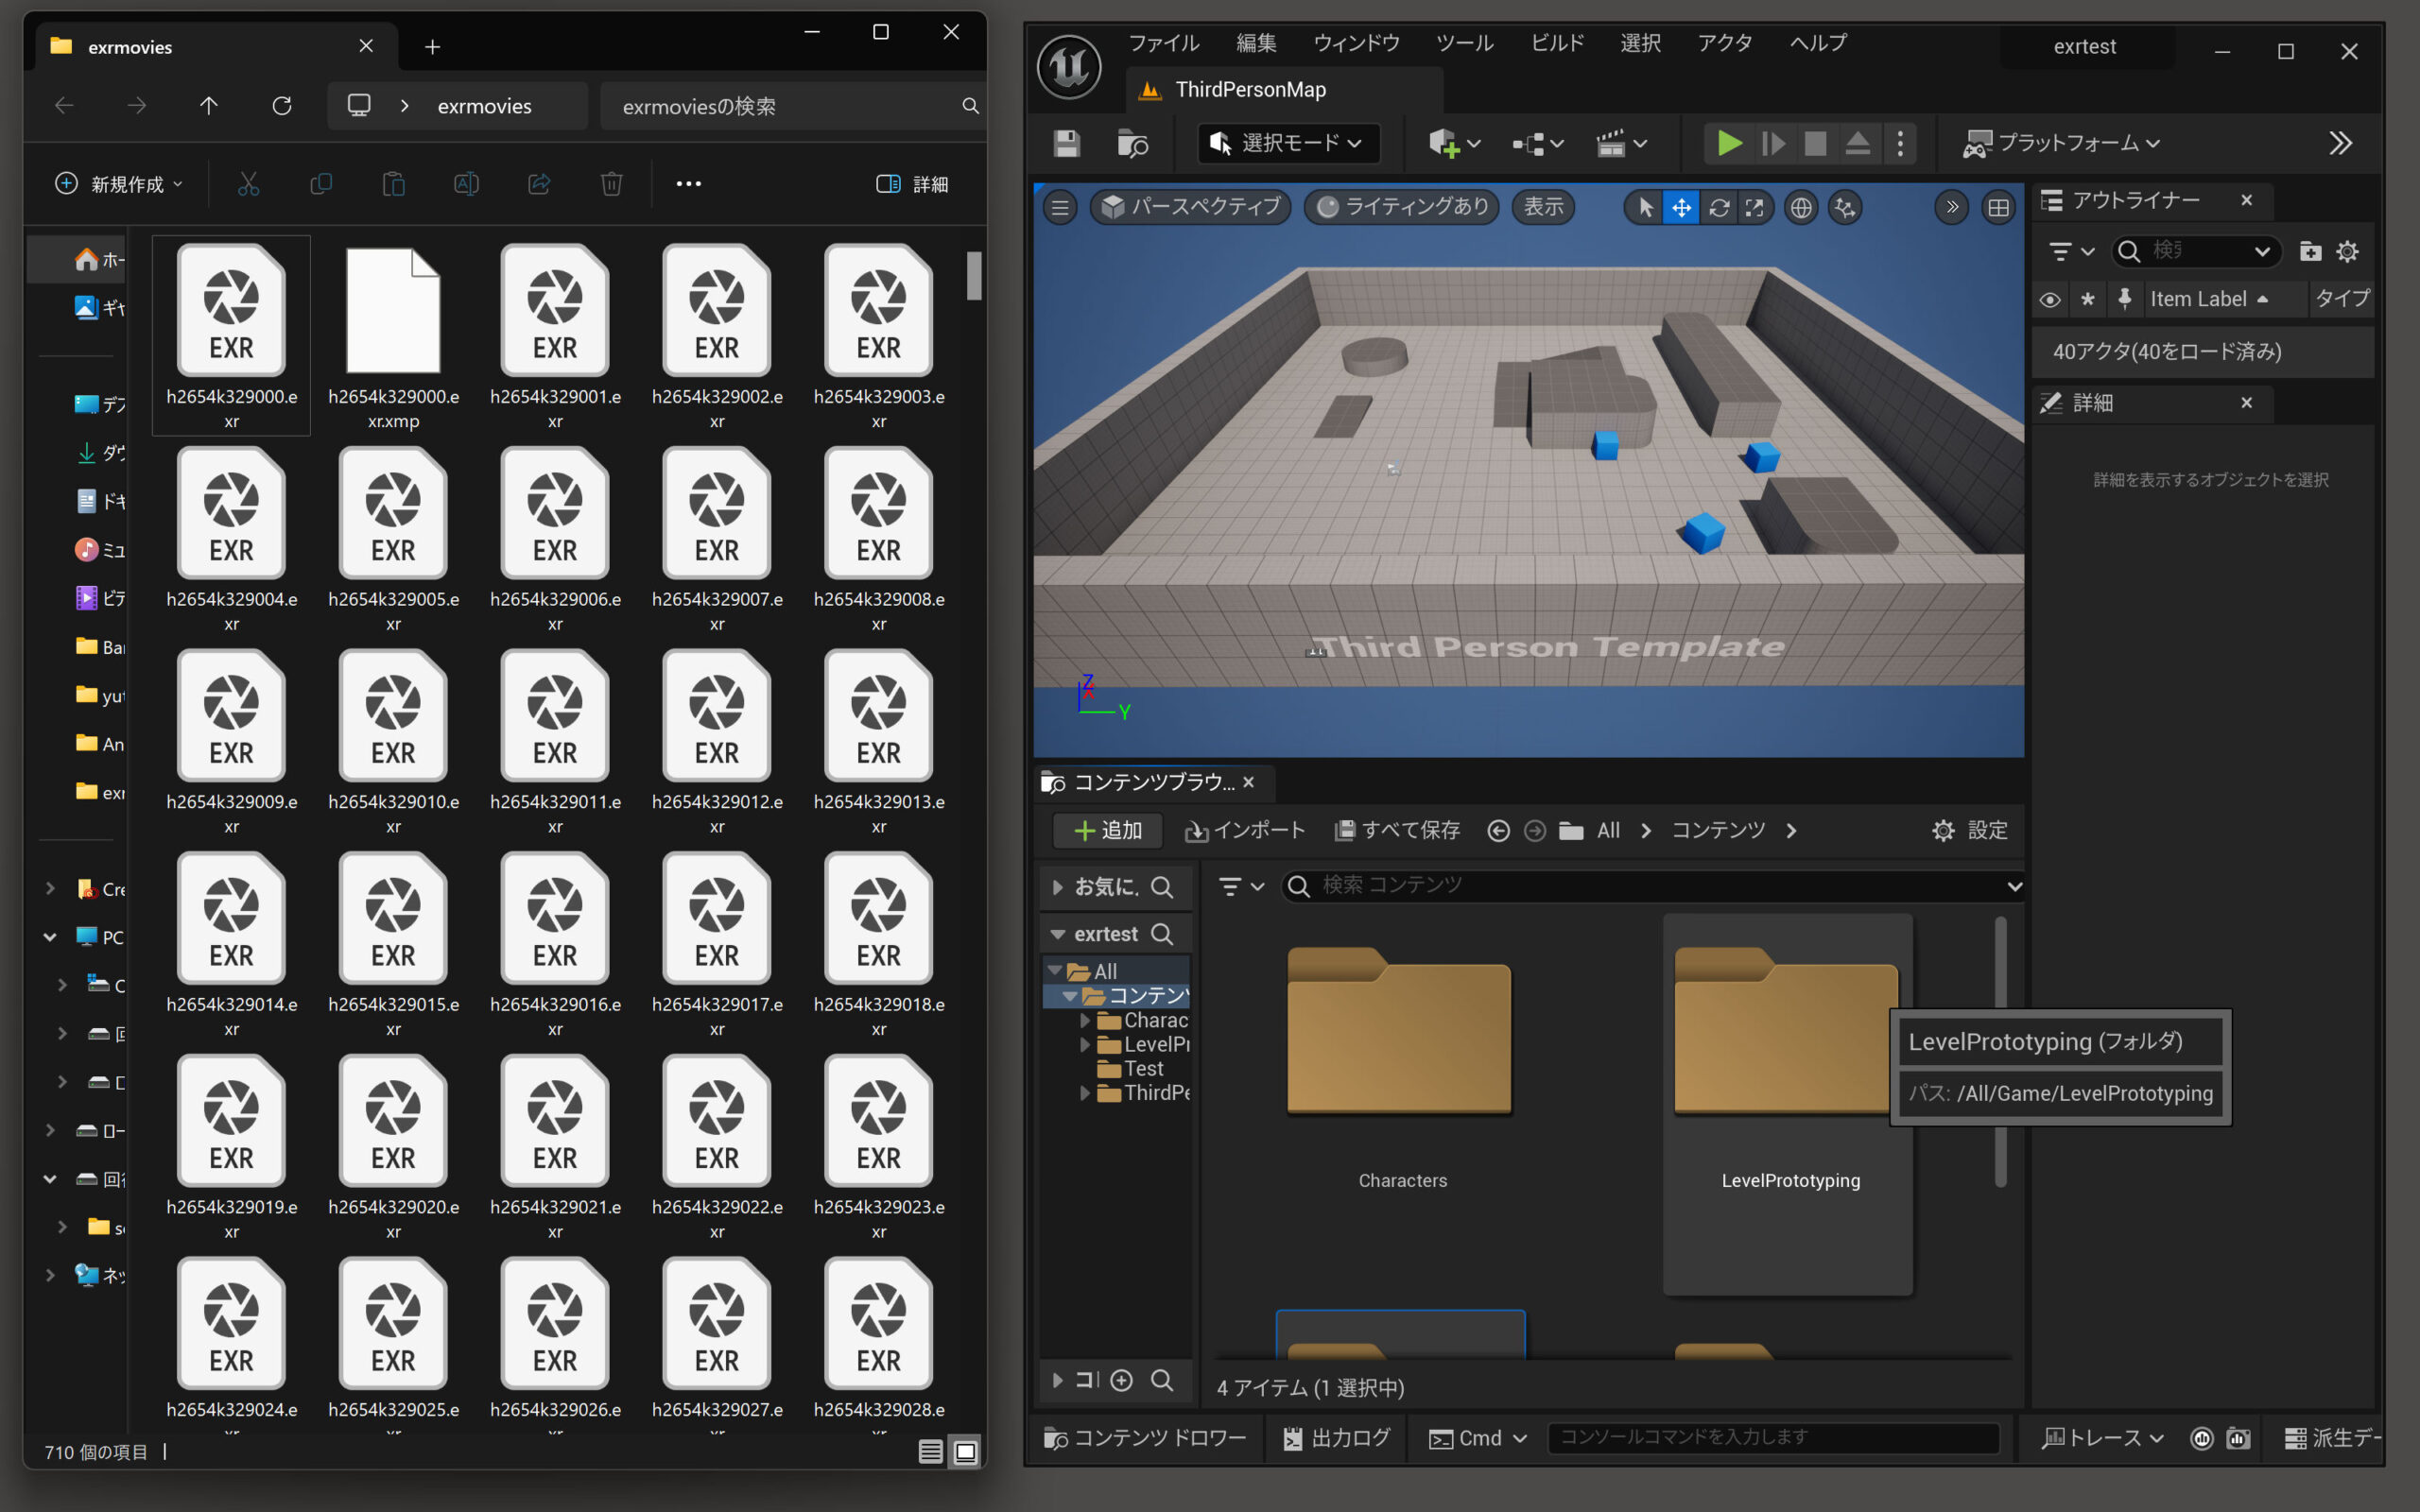
Task: Open the ビルド menu
Action: 1557,43
